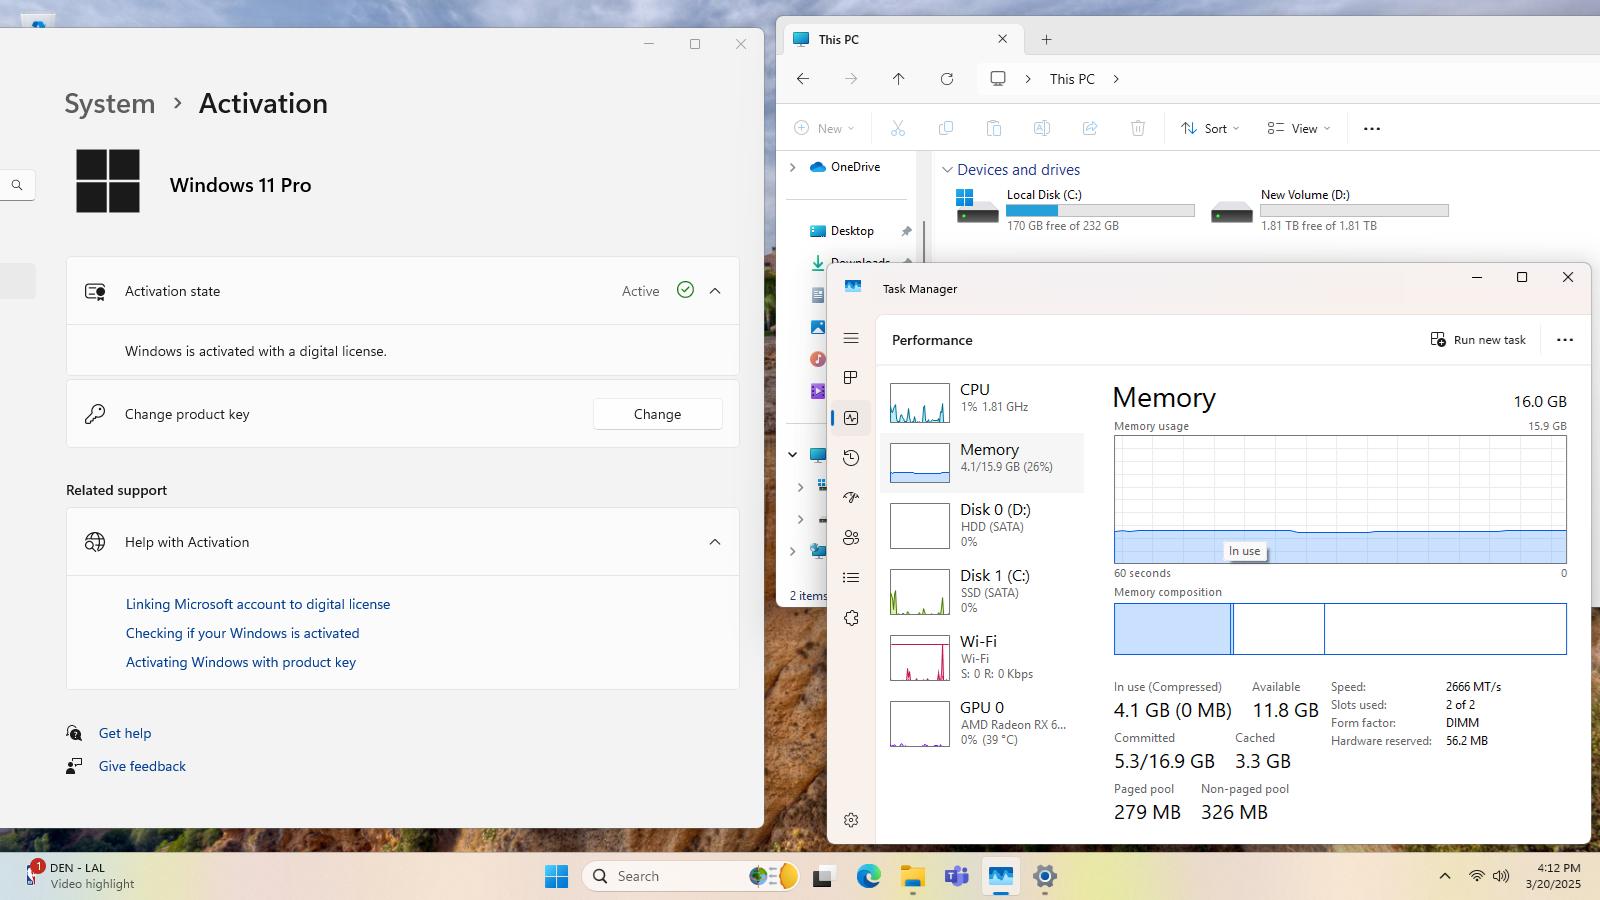Click the Memory composition bar
The image size is (1600, 900).
coord(1340,629)
